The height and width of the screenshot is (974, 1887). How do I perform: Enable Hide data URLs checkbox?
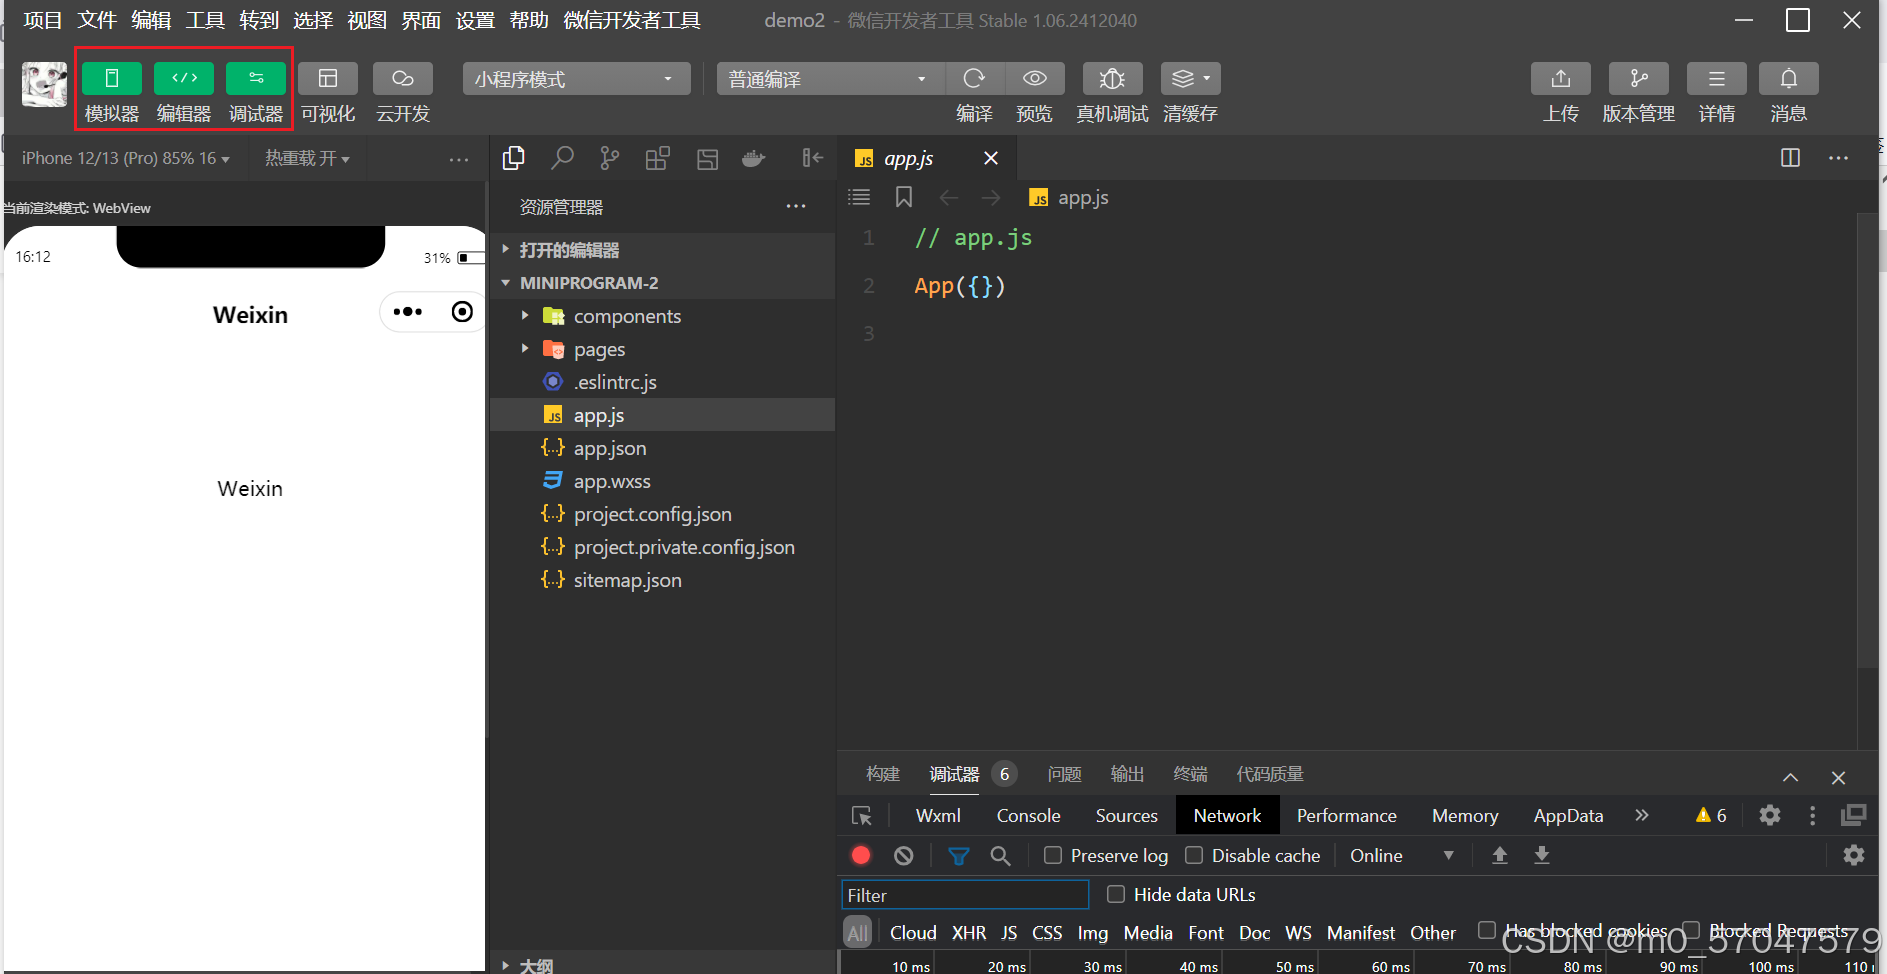pos(1116,894)
